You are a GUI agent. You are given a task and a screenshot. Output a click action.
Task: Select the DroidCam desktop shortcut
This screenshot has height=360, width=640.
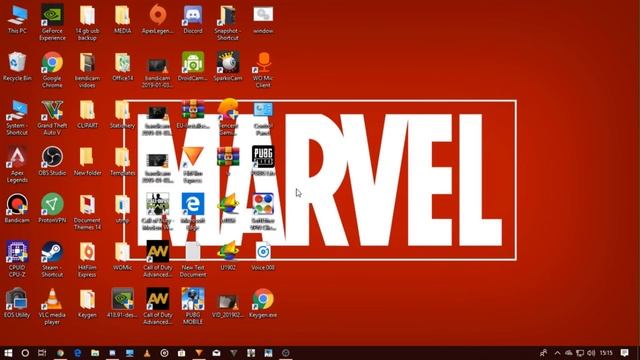193,67
